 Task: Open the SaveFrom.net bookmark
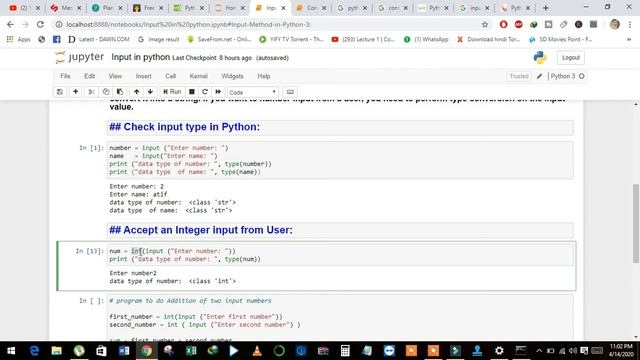coord(219,39)
